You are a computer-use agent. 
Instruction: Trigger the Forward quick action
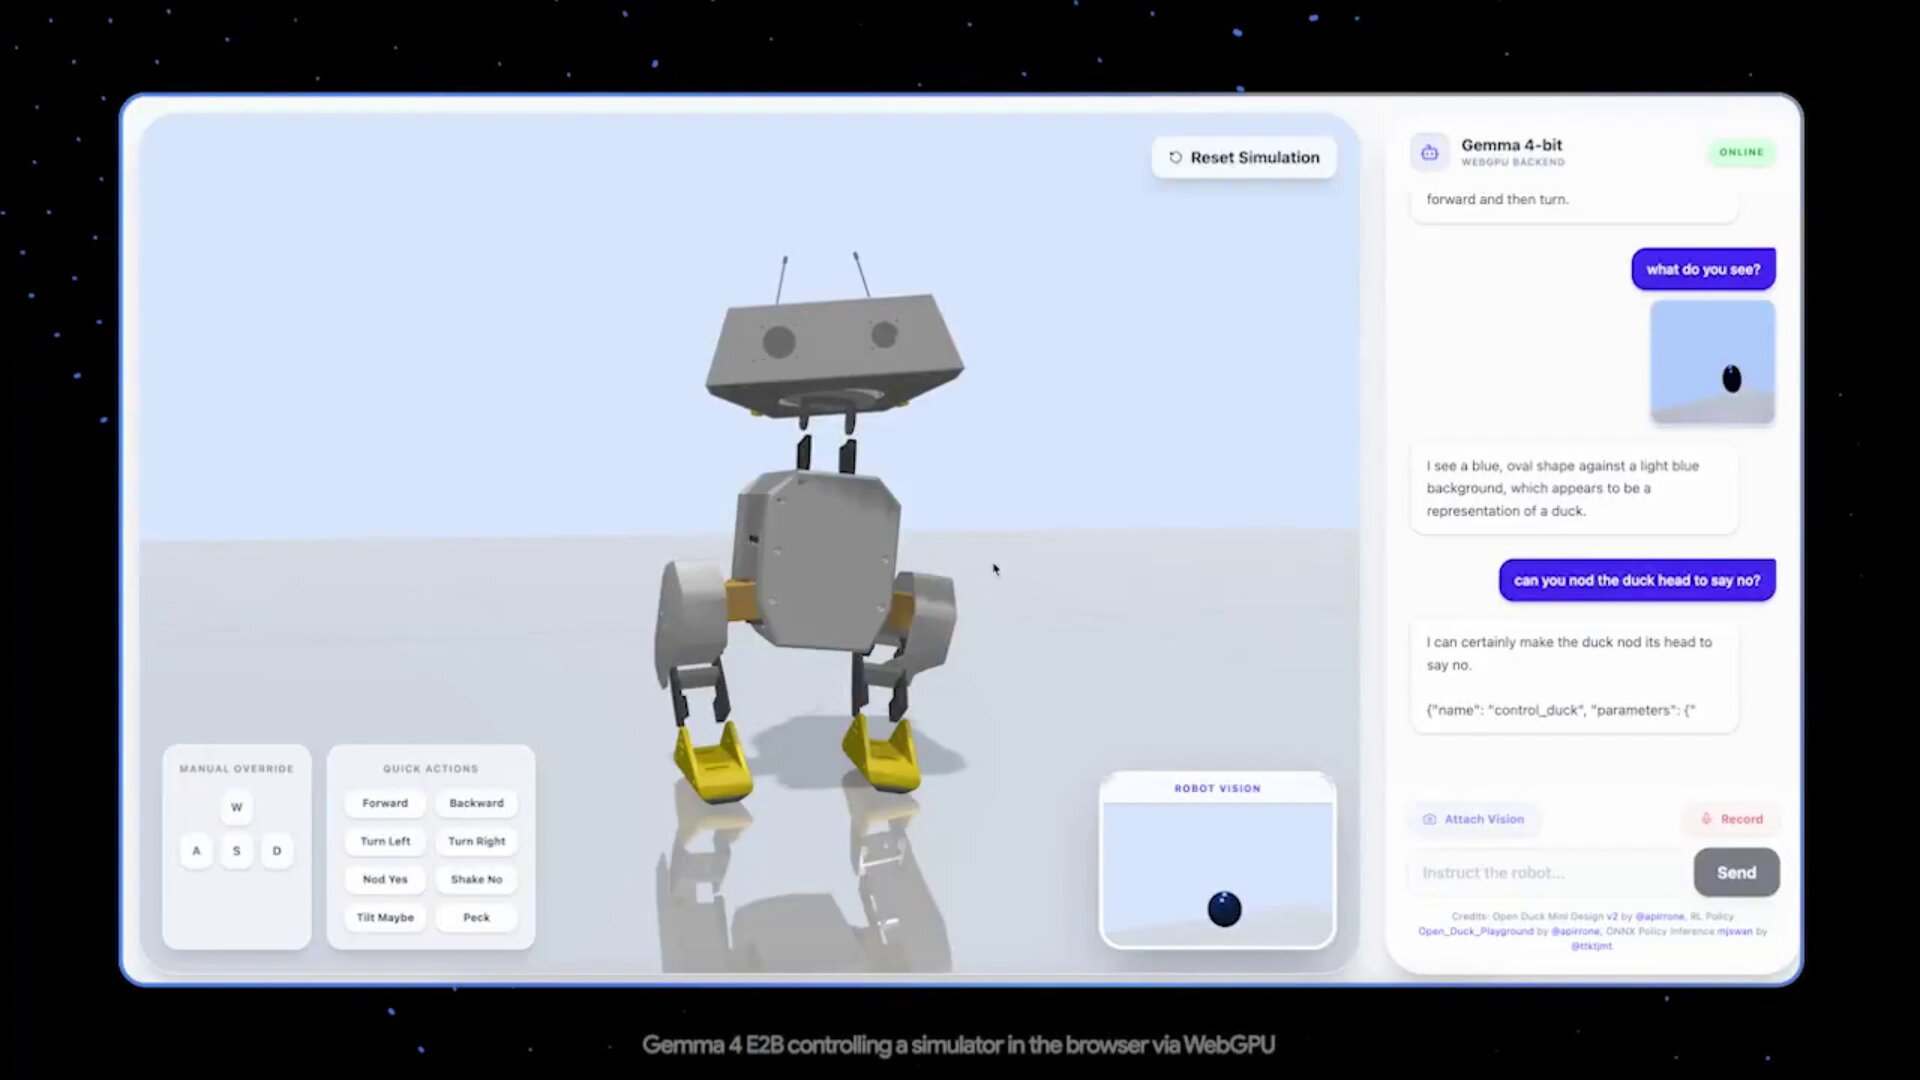point(385,803)
